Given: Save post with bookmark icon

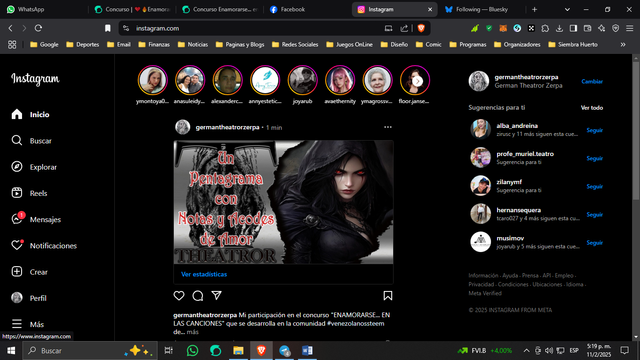Looking at the screenshot, I should [388, 296].
